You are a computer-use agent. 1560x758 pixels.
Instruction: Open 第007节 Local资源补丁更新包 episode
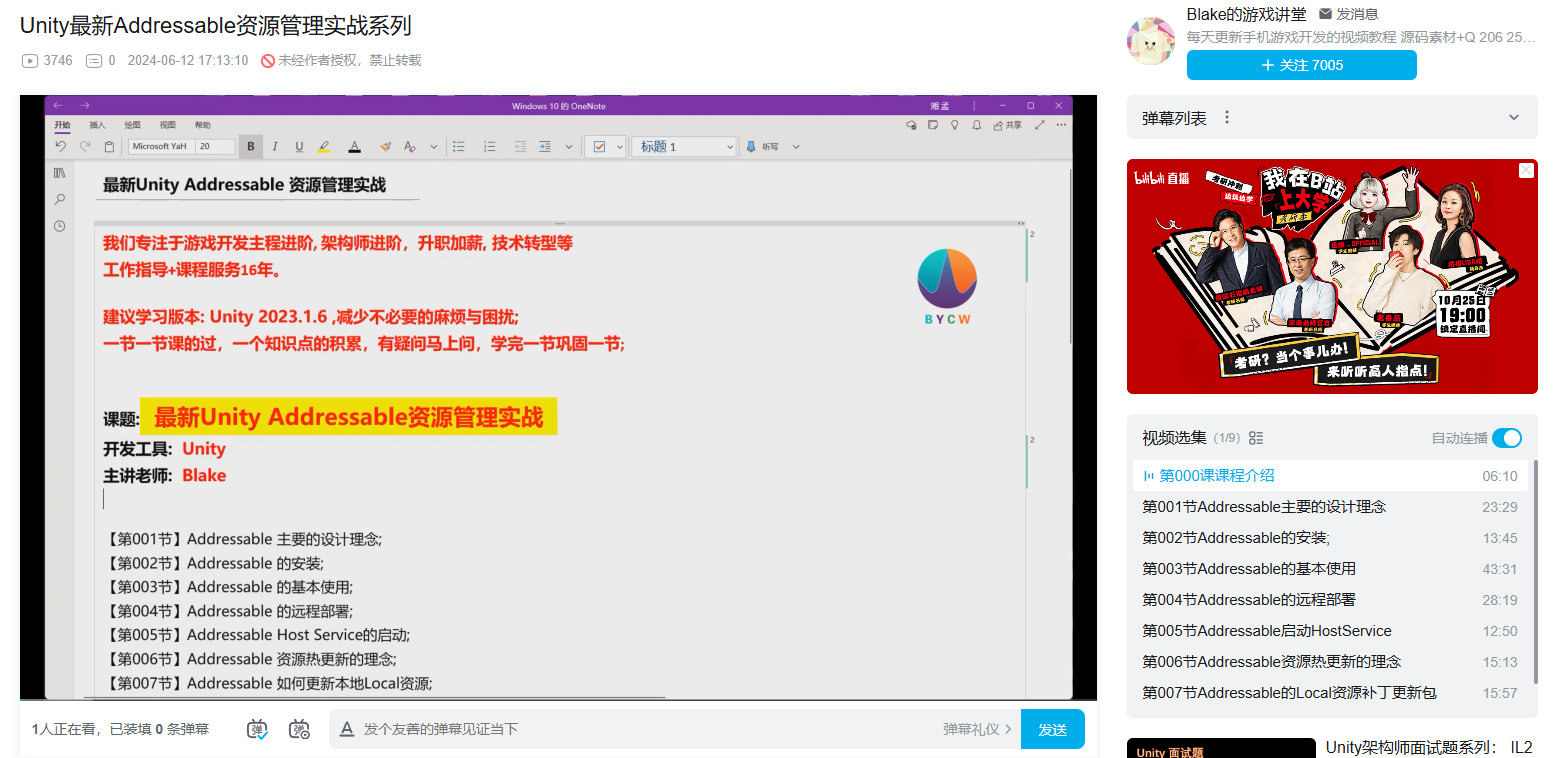coord(1289,693)
